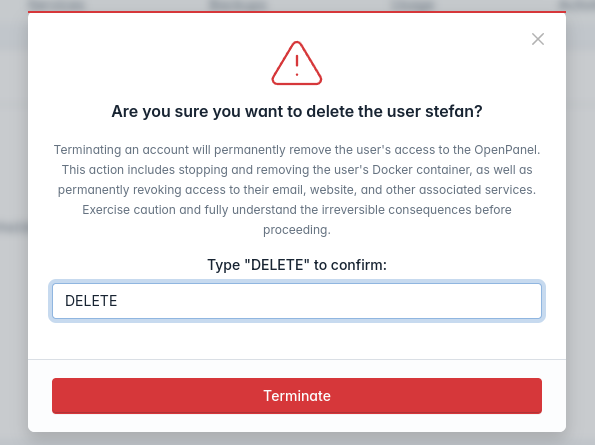This screenshot has width=595, height=445.
Task: Click the 'Type "DELETE" to confirm:' label
Action: point(297,265)
